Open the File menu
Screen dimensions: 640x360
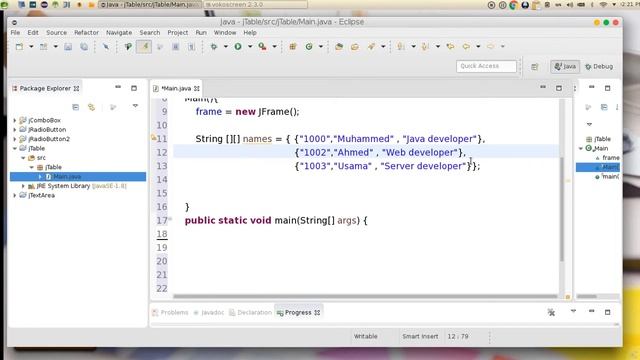point(15,33)
